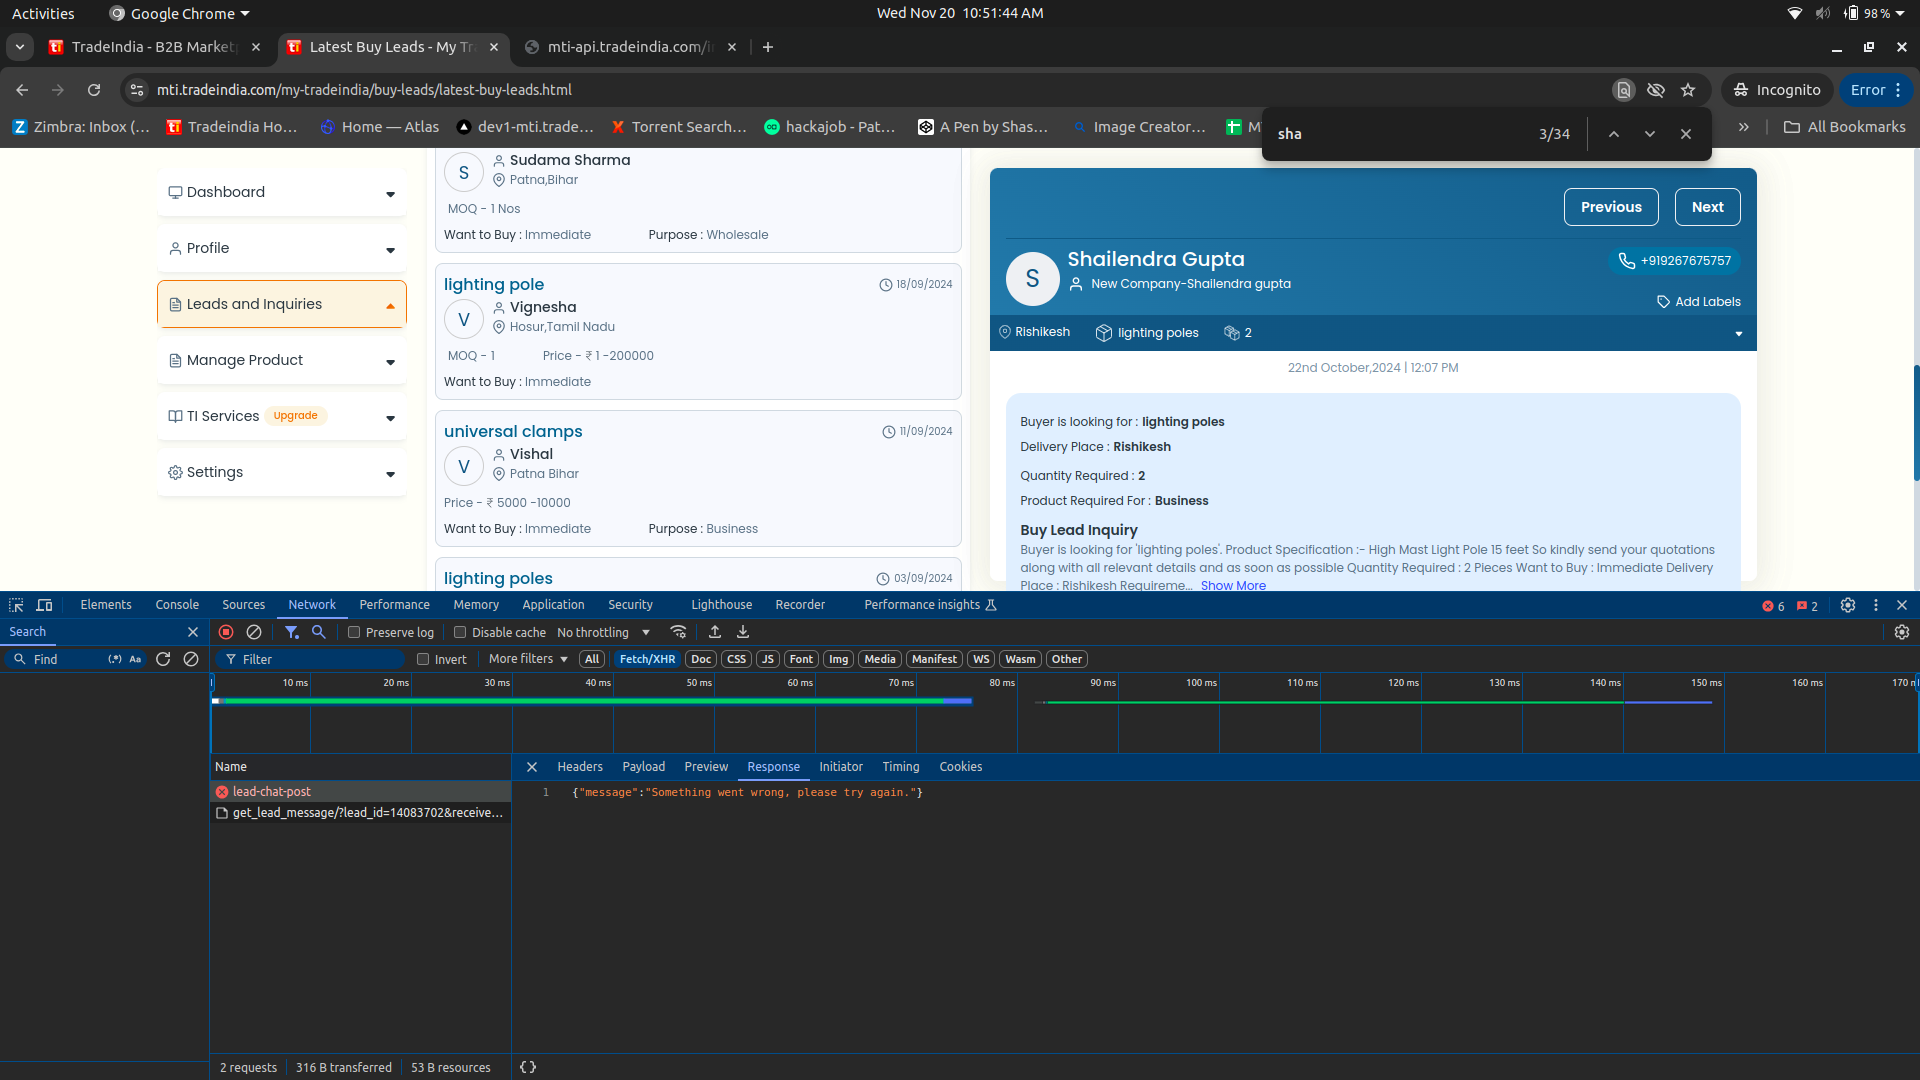Screen dimensions: 1920x1080
Task: Enable the Preserve log checkbox
Action: click(x=354, y=632)
